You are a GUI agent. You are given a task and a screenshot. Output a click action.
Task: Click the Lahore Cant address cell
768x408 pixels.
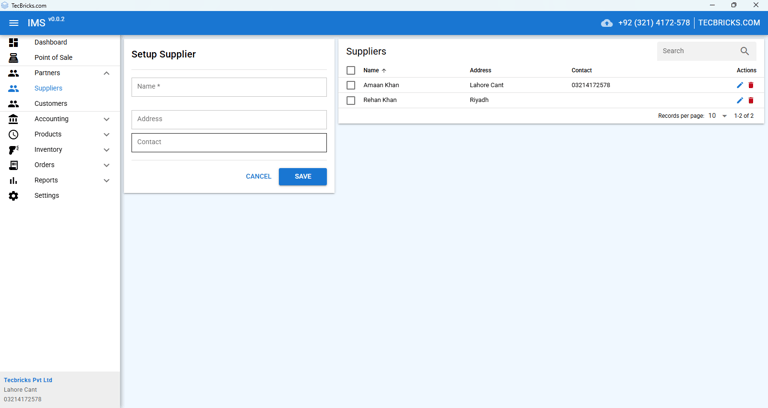coord(486,85)
